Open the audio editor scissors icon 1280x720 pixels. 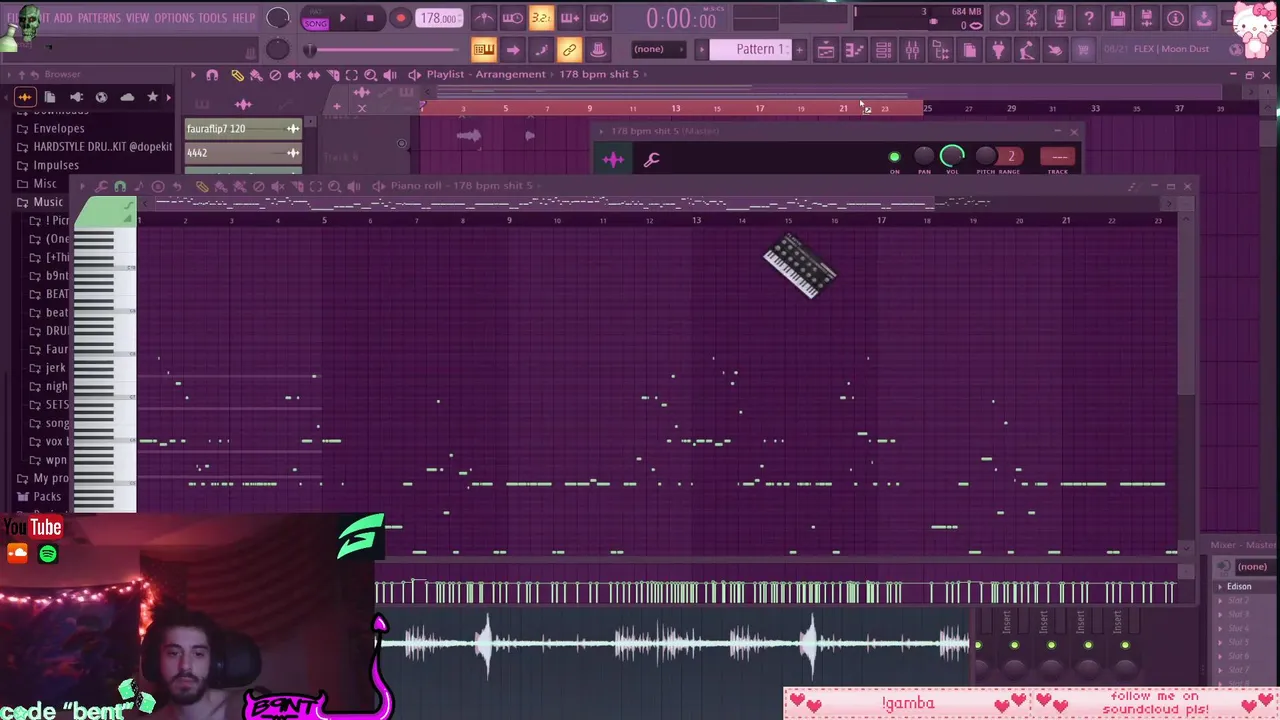1032,18
